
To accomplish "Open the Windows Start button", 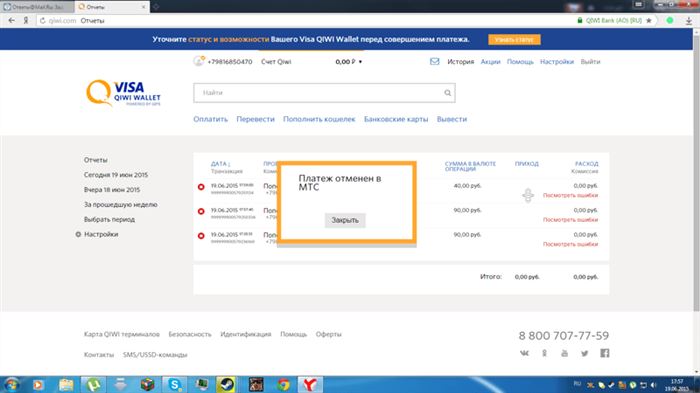I will [12, 385].
